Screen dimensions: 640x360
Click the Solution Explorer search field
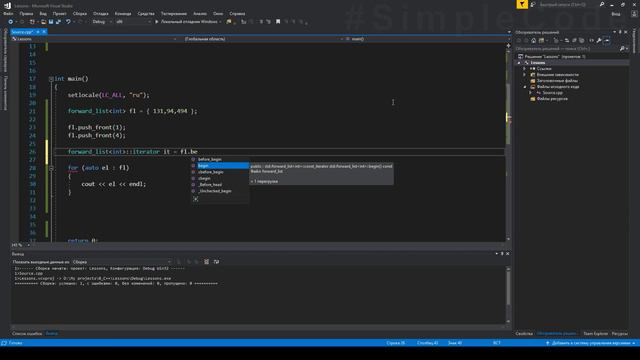[x=567, y=49]
